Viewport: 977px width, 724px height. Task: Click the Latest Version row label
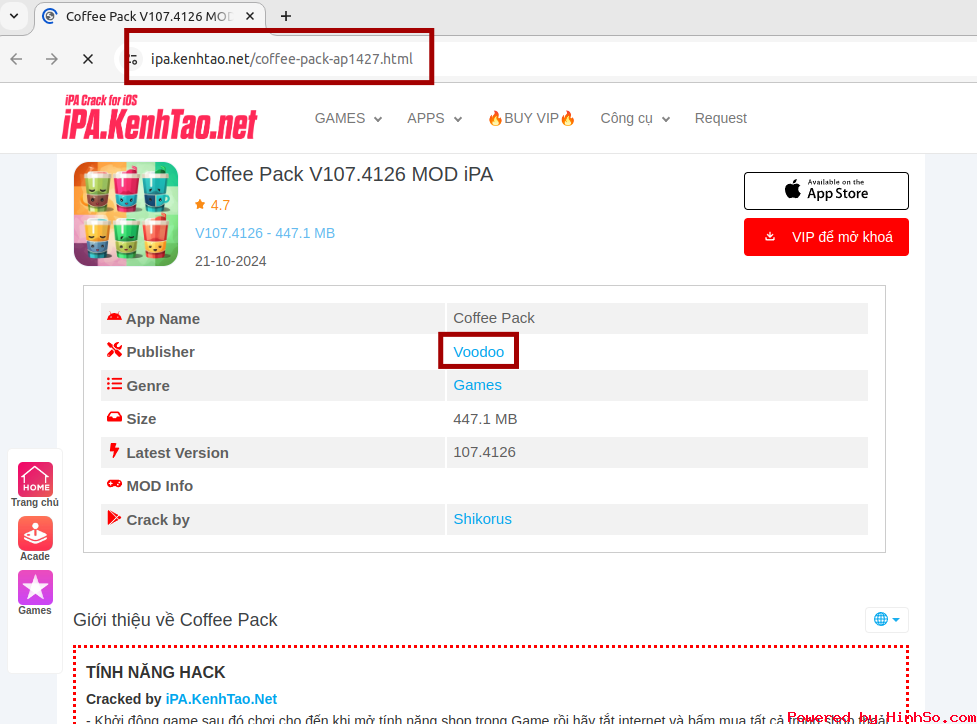click(x=178, y=453)
